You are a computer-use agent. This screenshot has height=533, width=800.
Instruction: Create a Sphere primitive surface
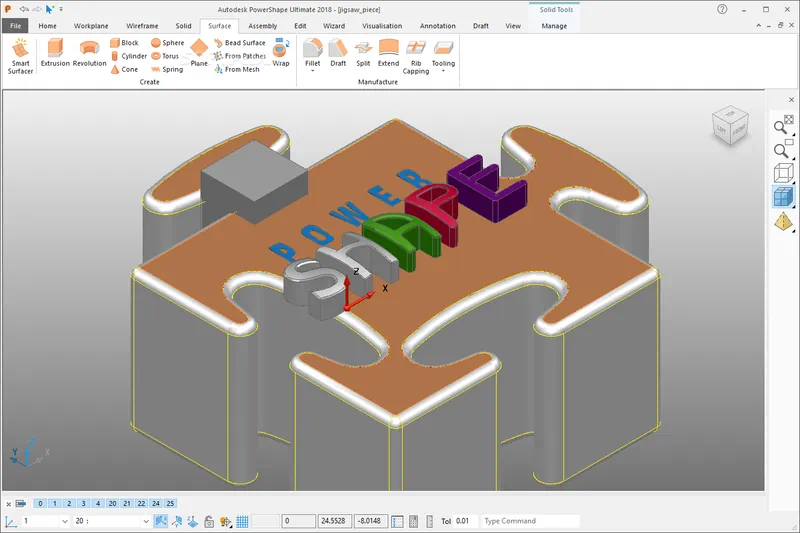click(x=167, y=43)
